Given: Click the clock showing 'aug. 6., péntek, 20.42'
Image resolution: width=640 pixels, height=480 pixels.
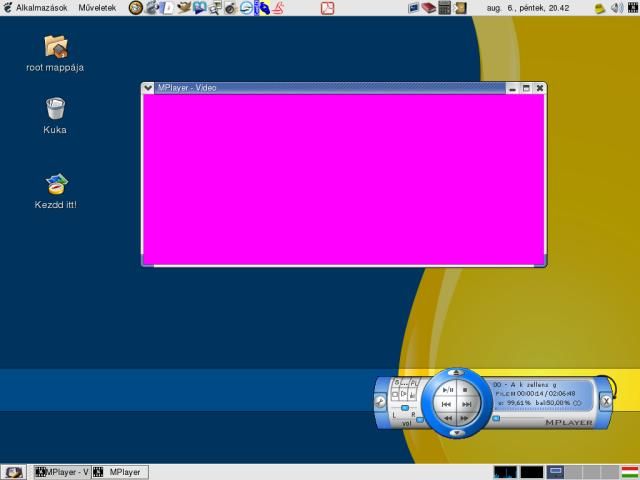Looking at the screenshot, I should coord(528,8).
